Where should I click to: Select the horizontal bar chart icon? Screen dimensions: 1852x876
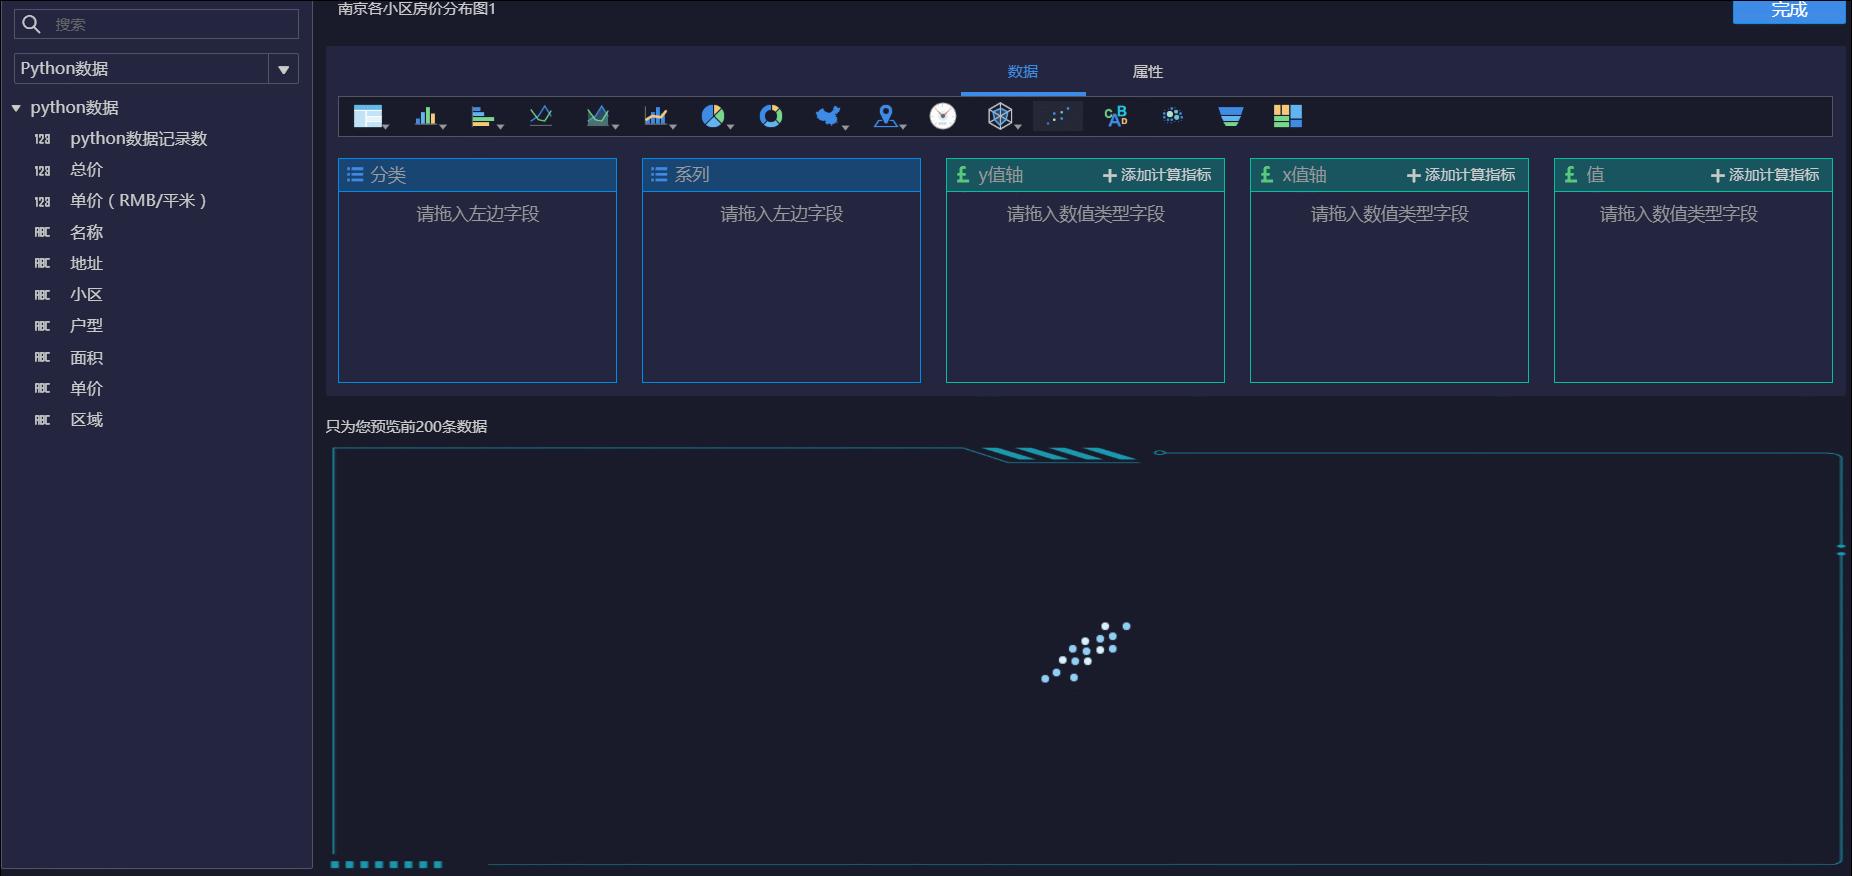(482, 116)
